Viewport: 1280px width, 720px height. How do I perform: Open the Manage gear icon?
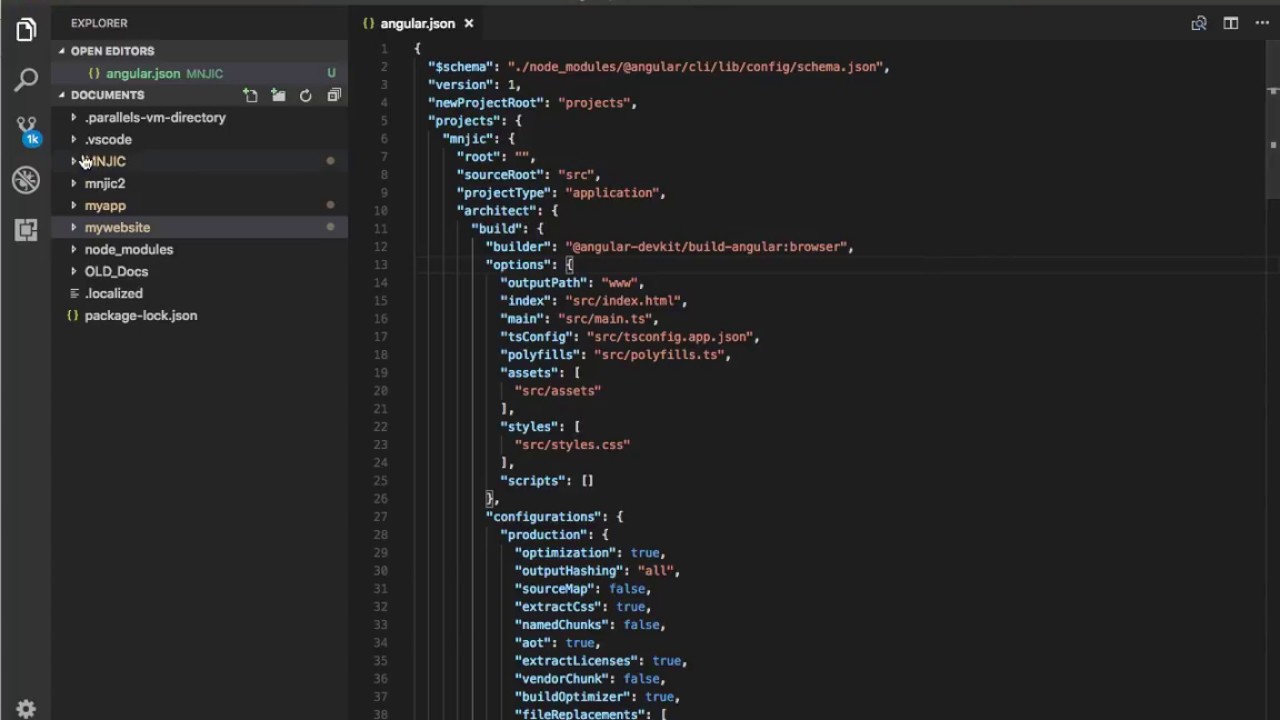tap(26, 708)
